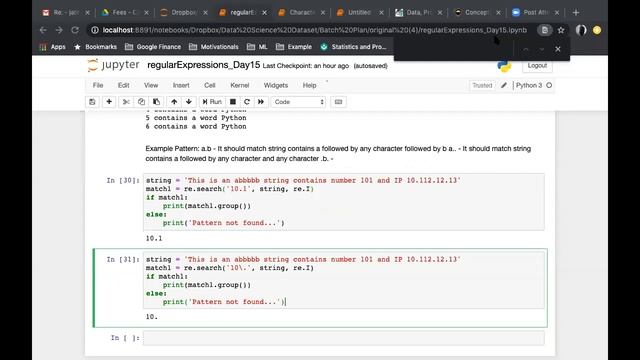Click inside code cell In [31]
Image resolution: width=640 pixels, height=360 pixels.
tap(344, 280)
